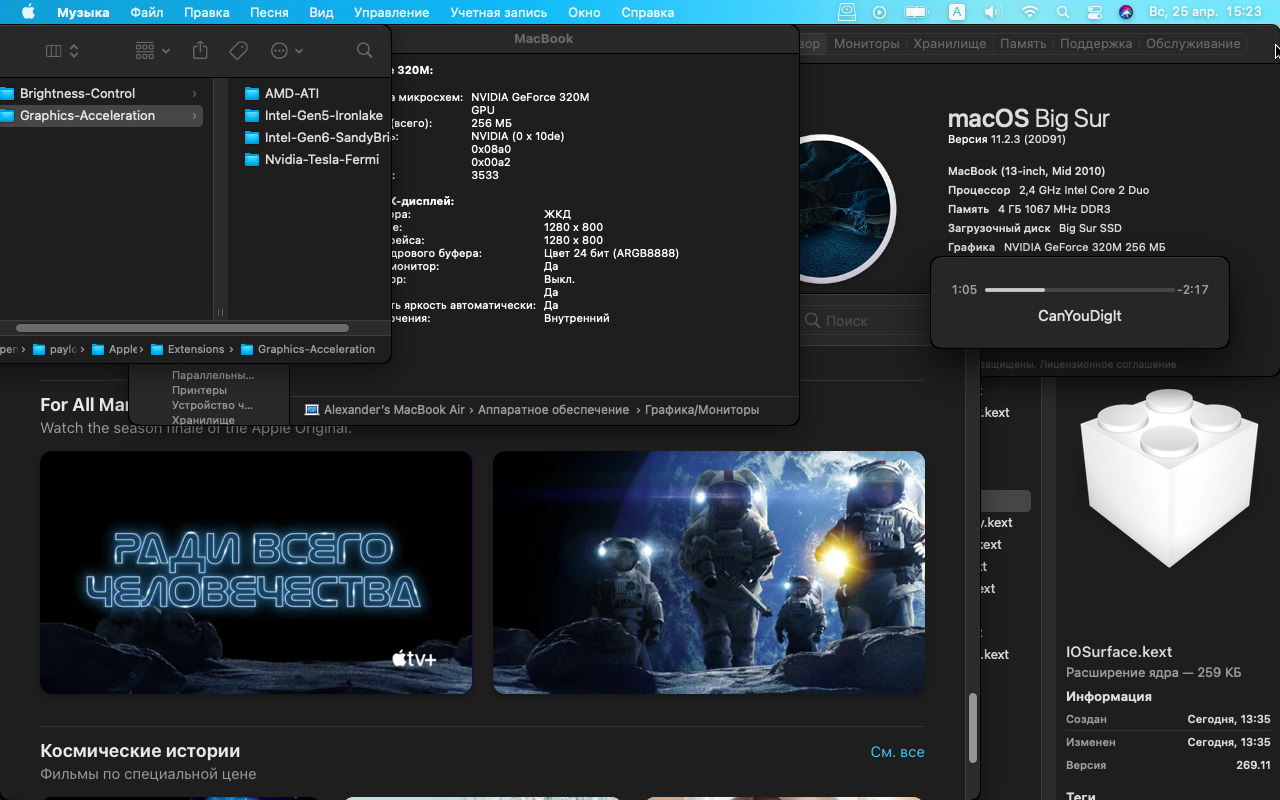Viewport: 1280px width, 800px height.
Task: Click the battery status icon
Action: (x=916, y=12)
